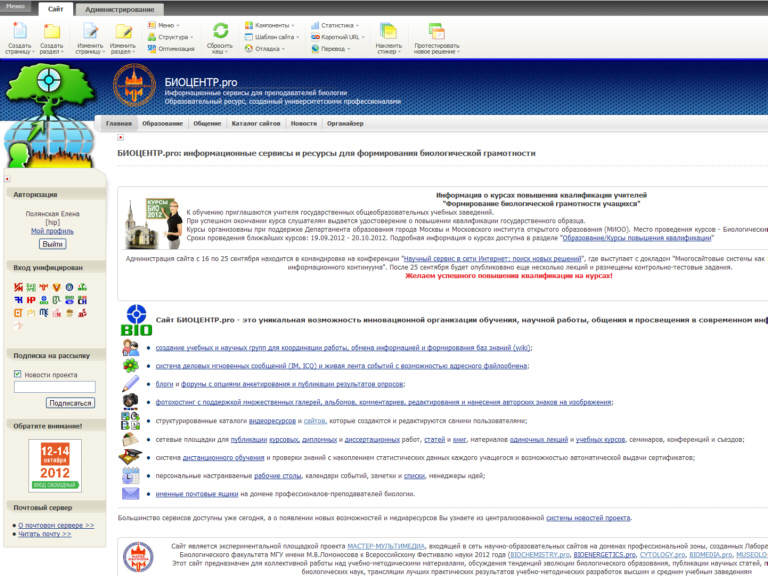Click the Выйти button
768x576 pixels.
(52, 244)
